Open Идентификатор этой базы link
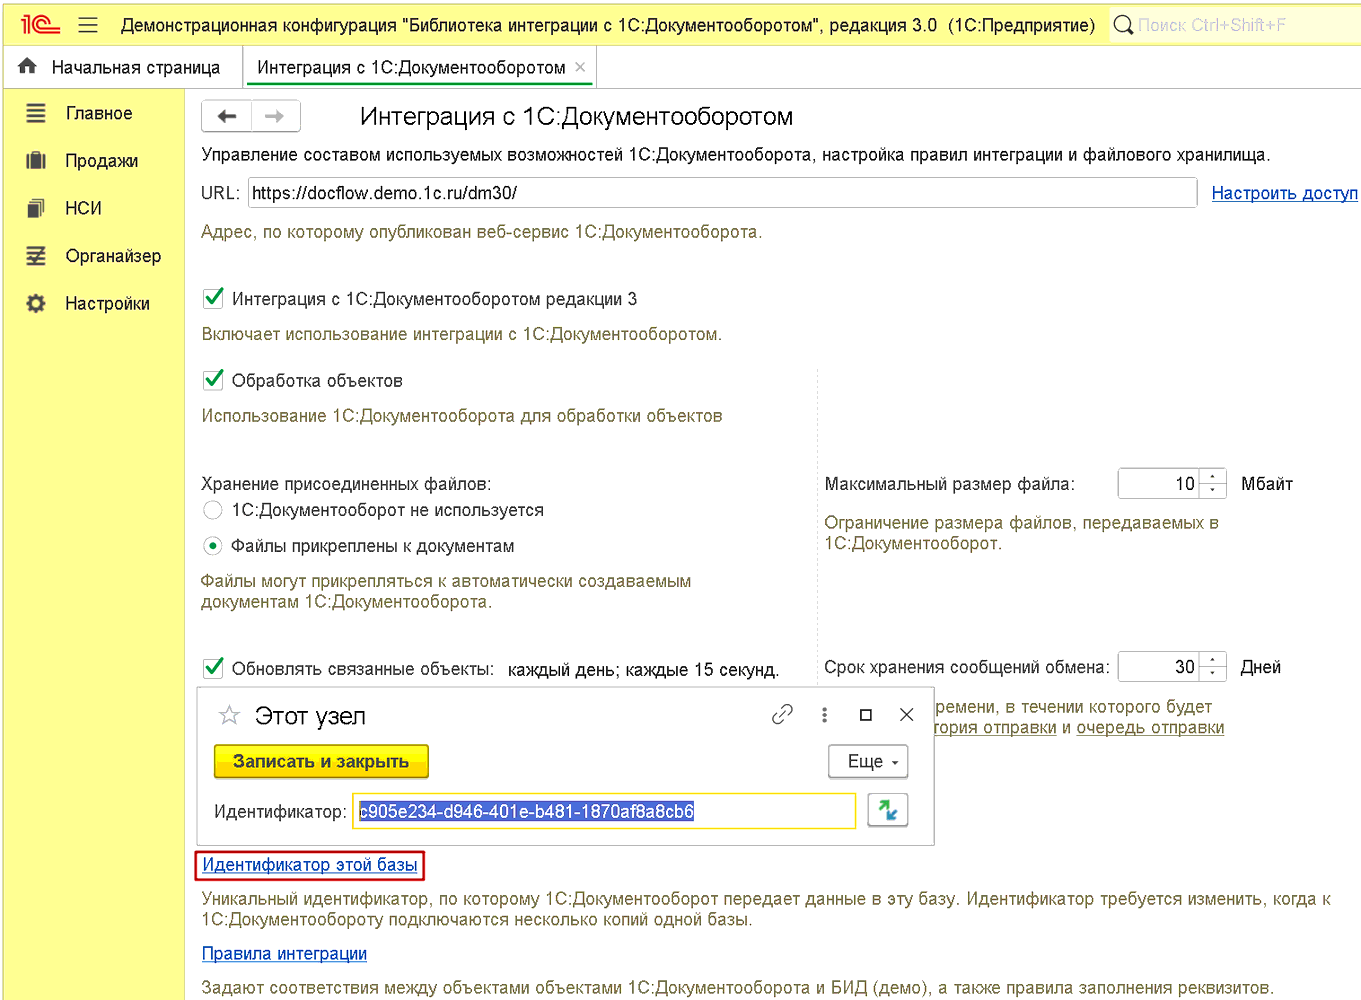Screen dimensions: 1361x1000 coord(310,864)
